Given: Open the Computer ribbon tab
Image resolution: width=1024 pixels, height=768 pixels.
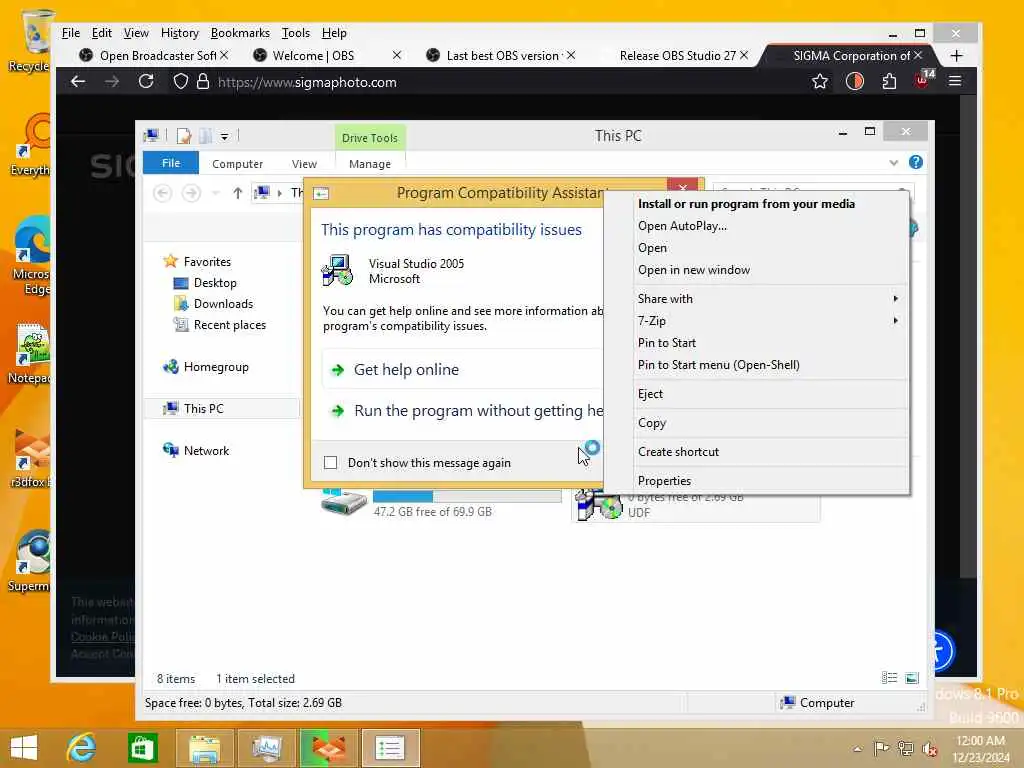Looking at the screenshot, I should (x=237, y=164).
